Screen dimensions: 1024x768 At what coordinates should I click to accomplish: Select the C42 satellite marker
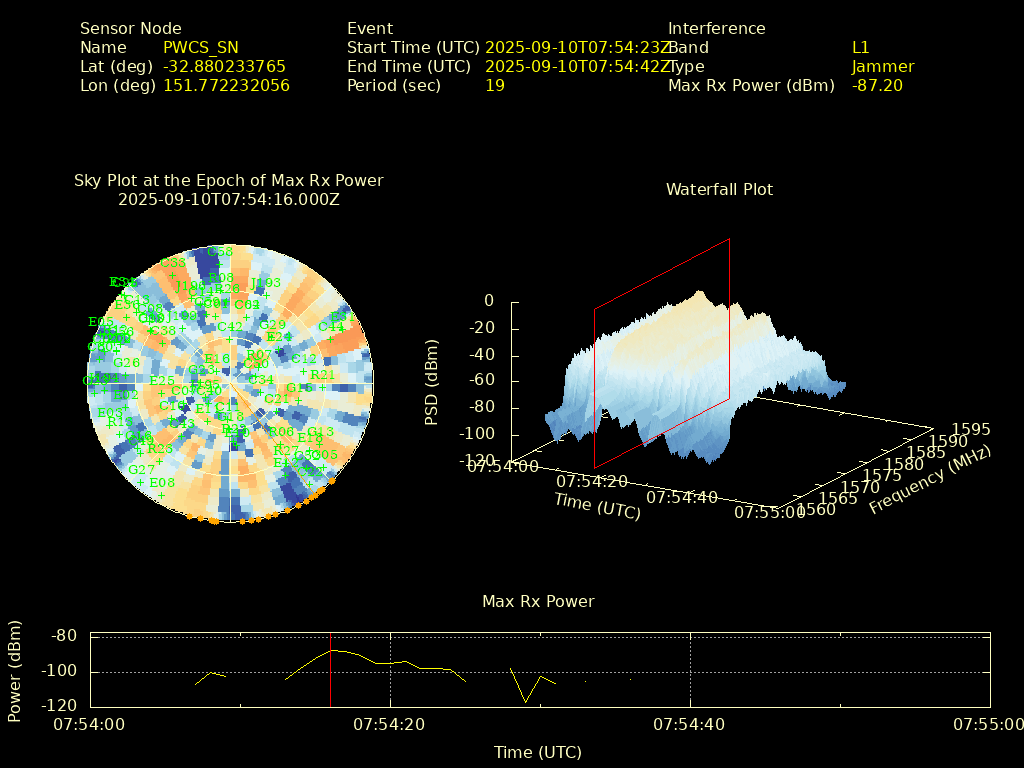[229, 339]
